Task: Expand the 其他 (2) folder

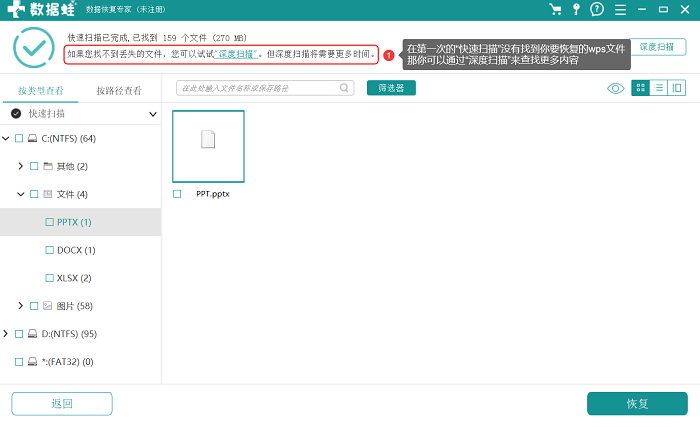Action: 21,166
